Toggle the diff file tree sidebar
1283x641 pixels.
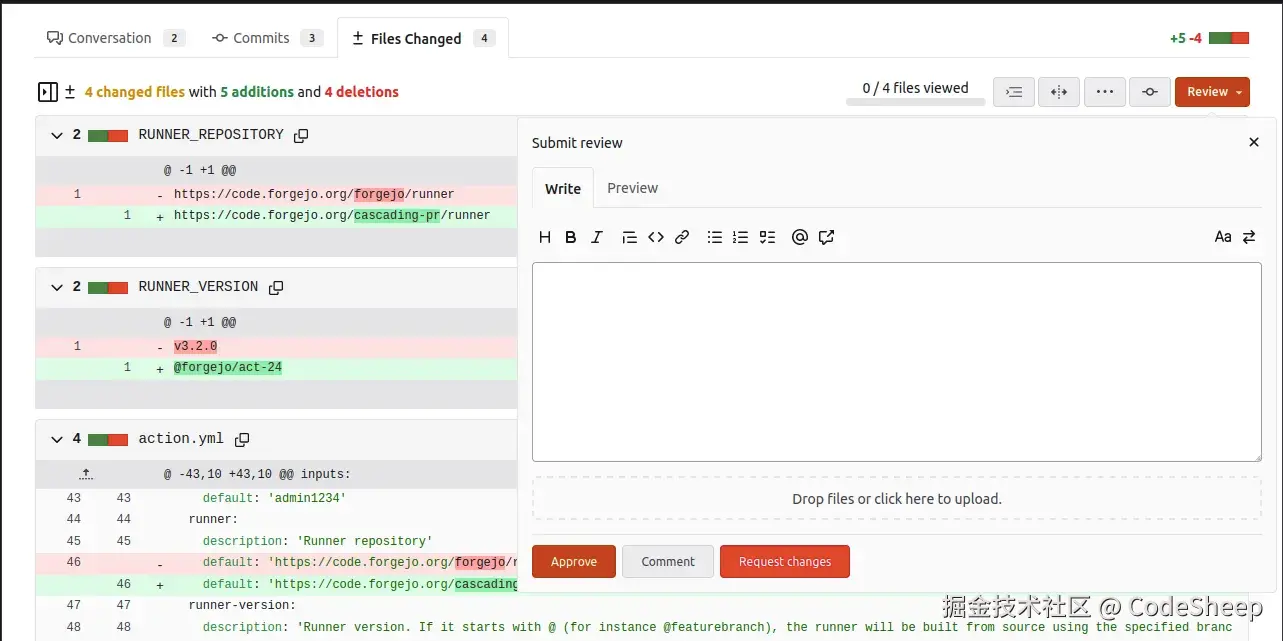tap(47, 92)
